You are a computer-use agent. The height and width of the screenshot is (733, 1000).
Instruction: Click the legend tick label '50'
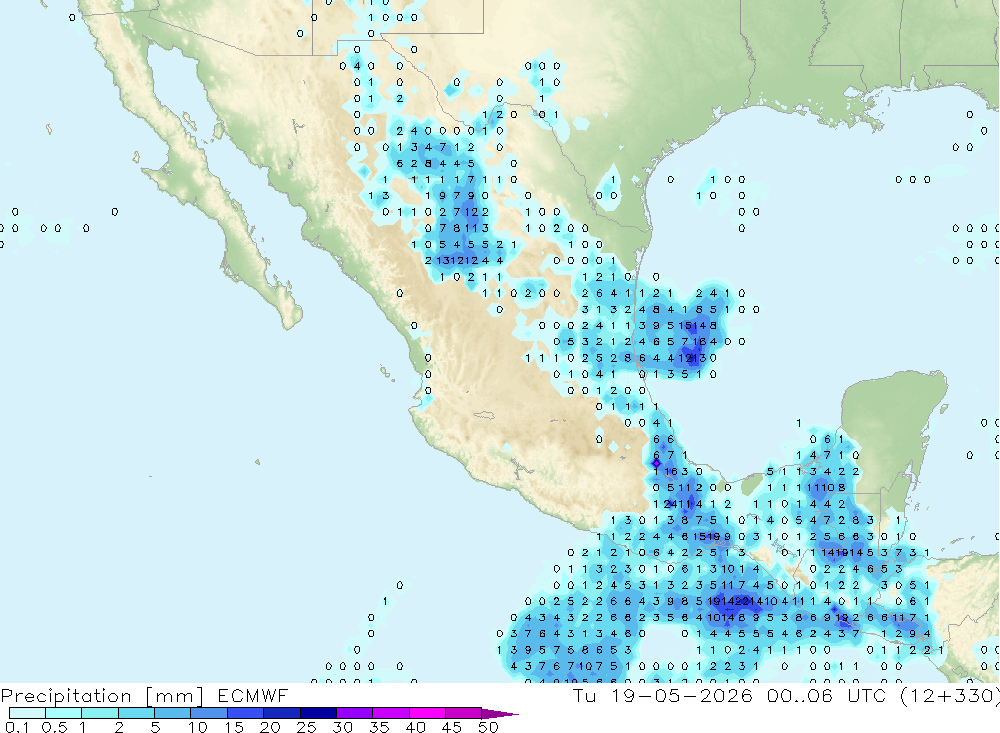488,727
